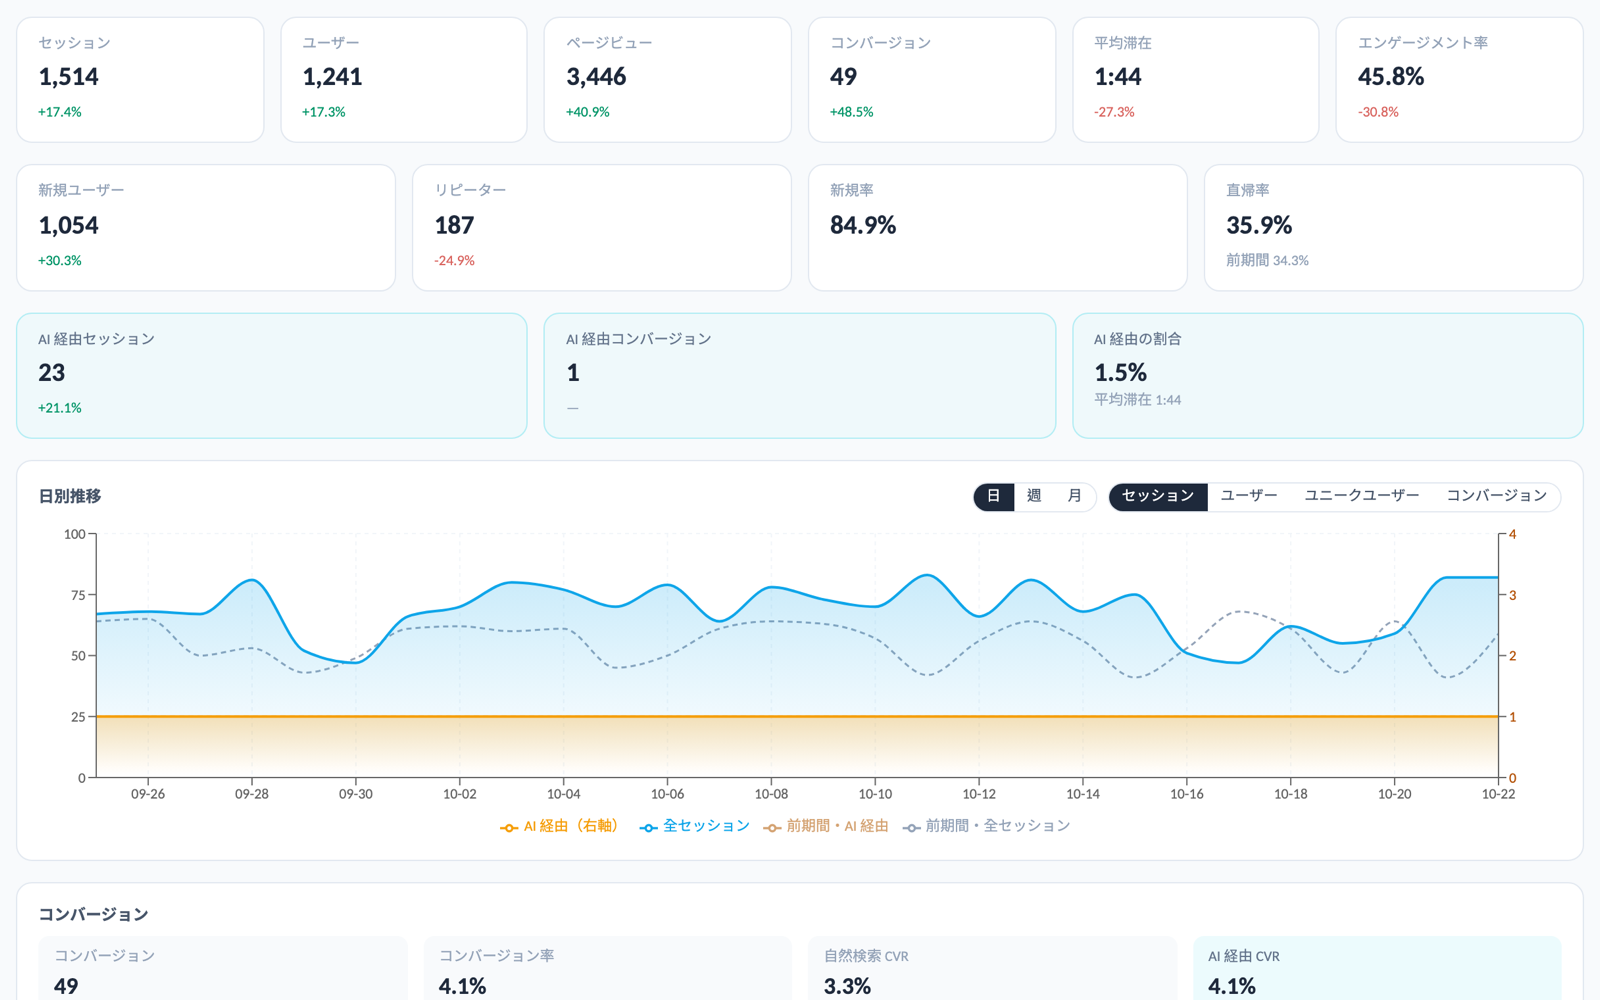Click the AI 経由コンバージョン value 1
Screen dimensions: 1600x1000
573,373
